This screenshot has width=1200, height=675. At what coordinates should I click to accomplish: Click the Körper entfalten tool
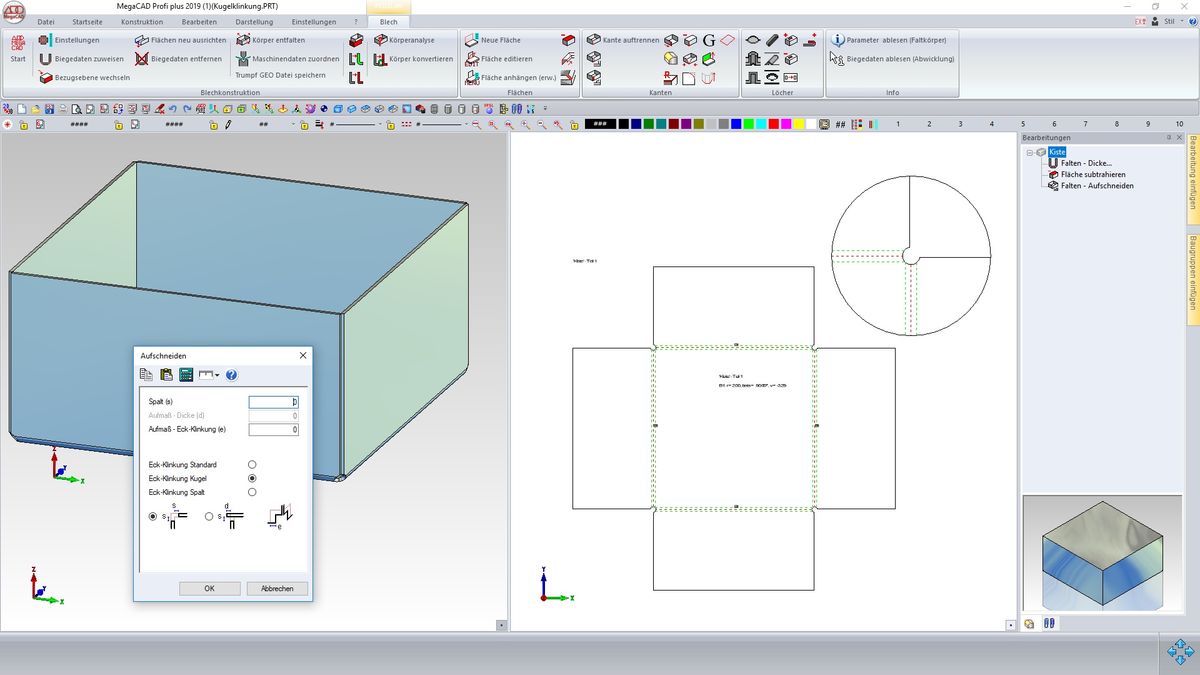tap(271, 40)
